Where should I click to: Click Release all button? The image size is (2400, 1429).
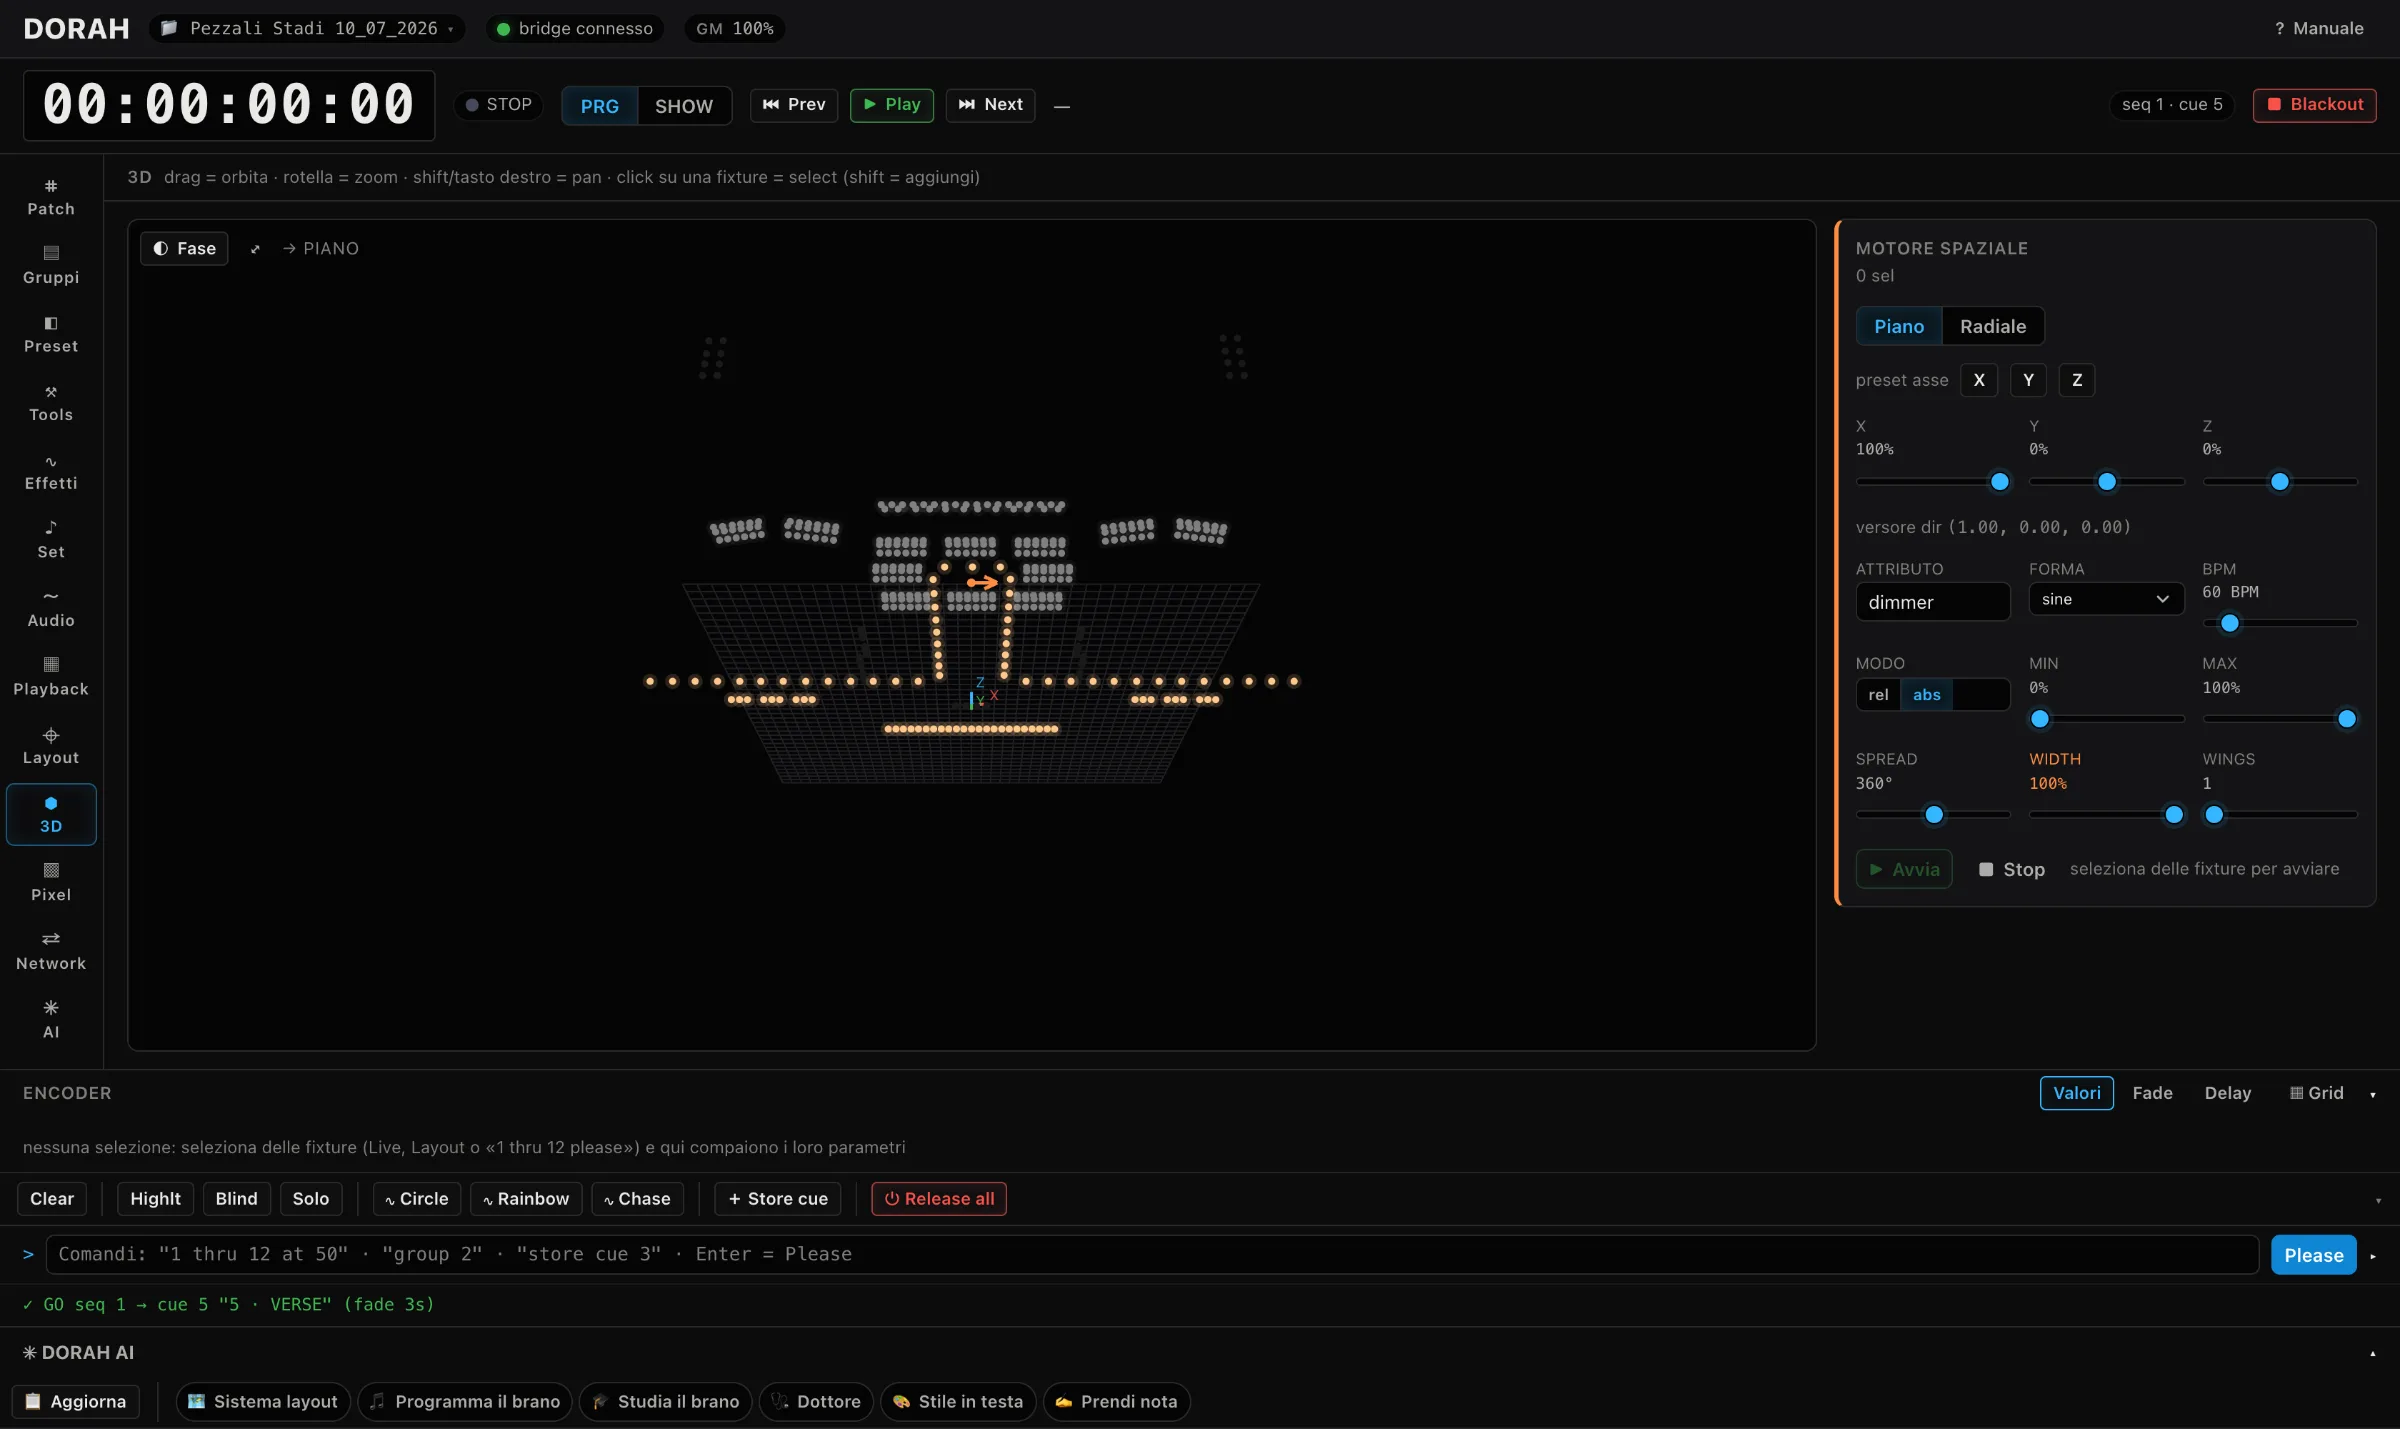point(939,1199)
